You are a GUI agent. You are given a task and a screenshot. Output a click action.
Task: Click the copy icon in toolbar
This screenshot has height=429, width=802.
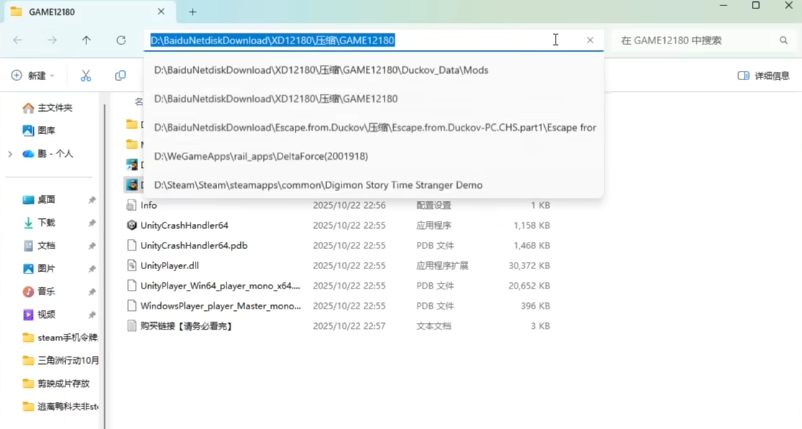[x=120, y=76]
